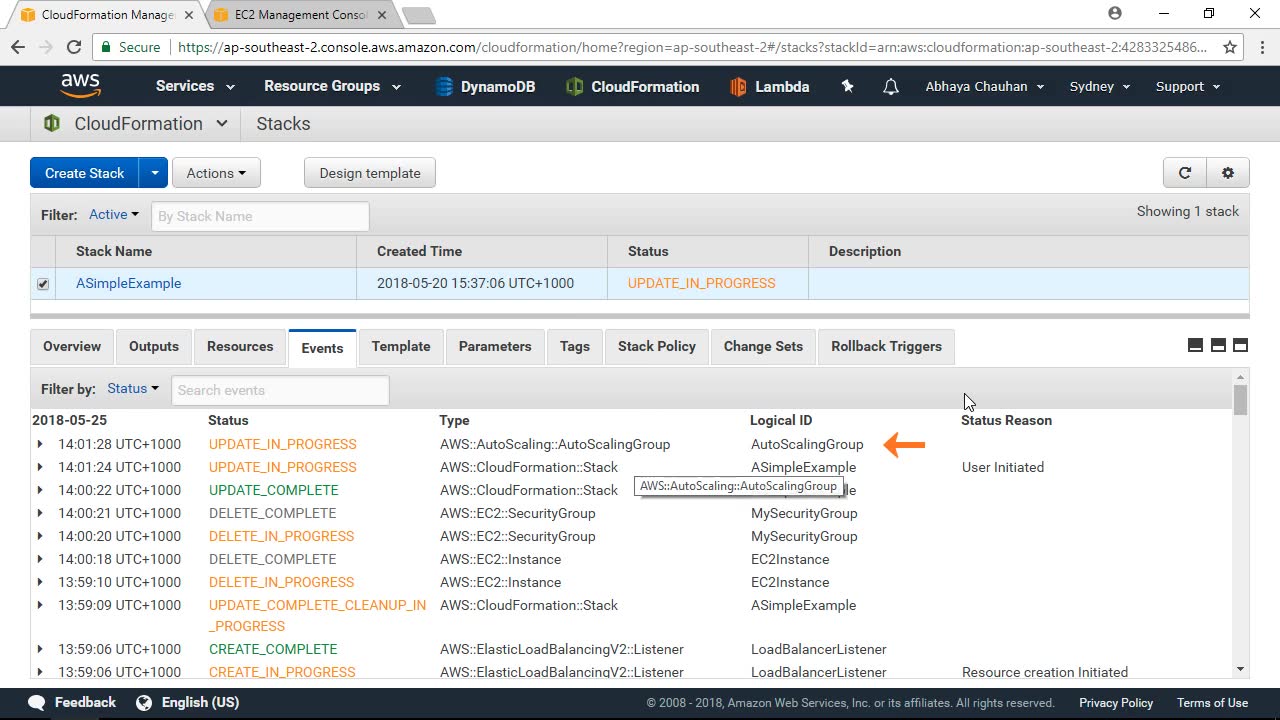Switch to the Template tab
The image size is (1280, 720).
point(401,346)
